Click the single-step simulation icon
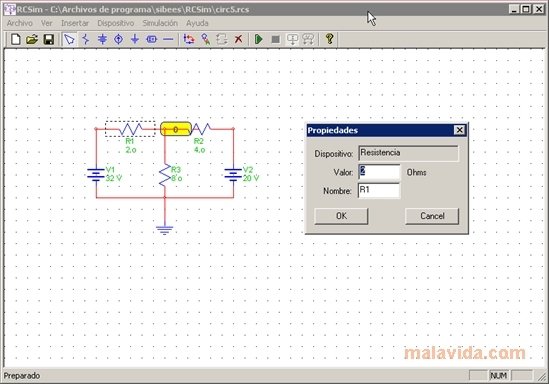This screenshot has height=384, width=549. click(x=292, y=39)
